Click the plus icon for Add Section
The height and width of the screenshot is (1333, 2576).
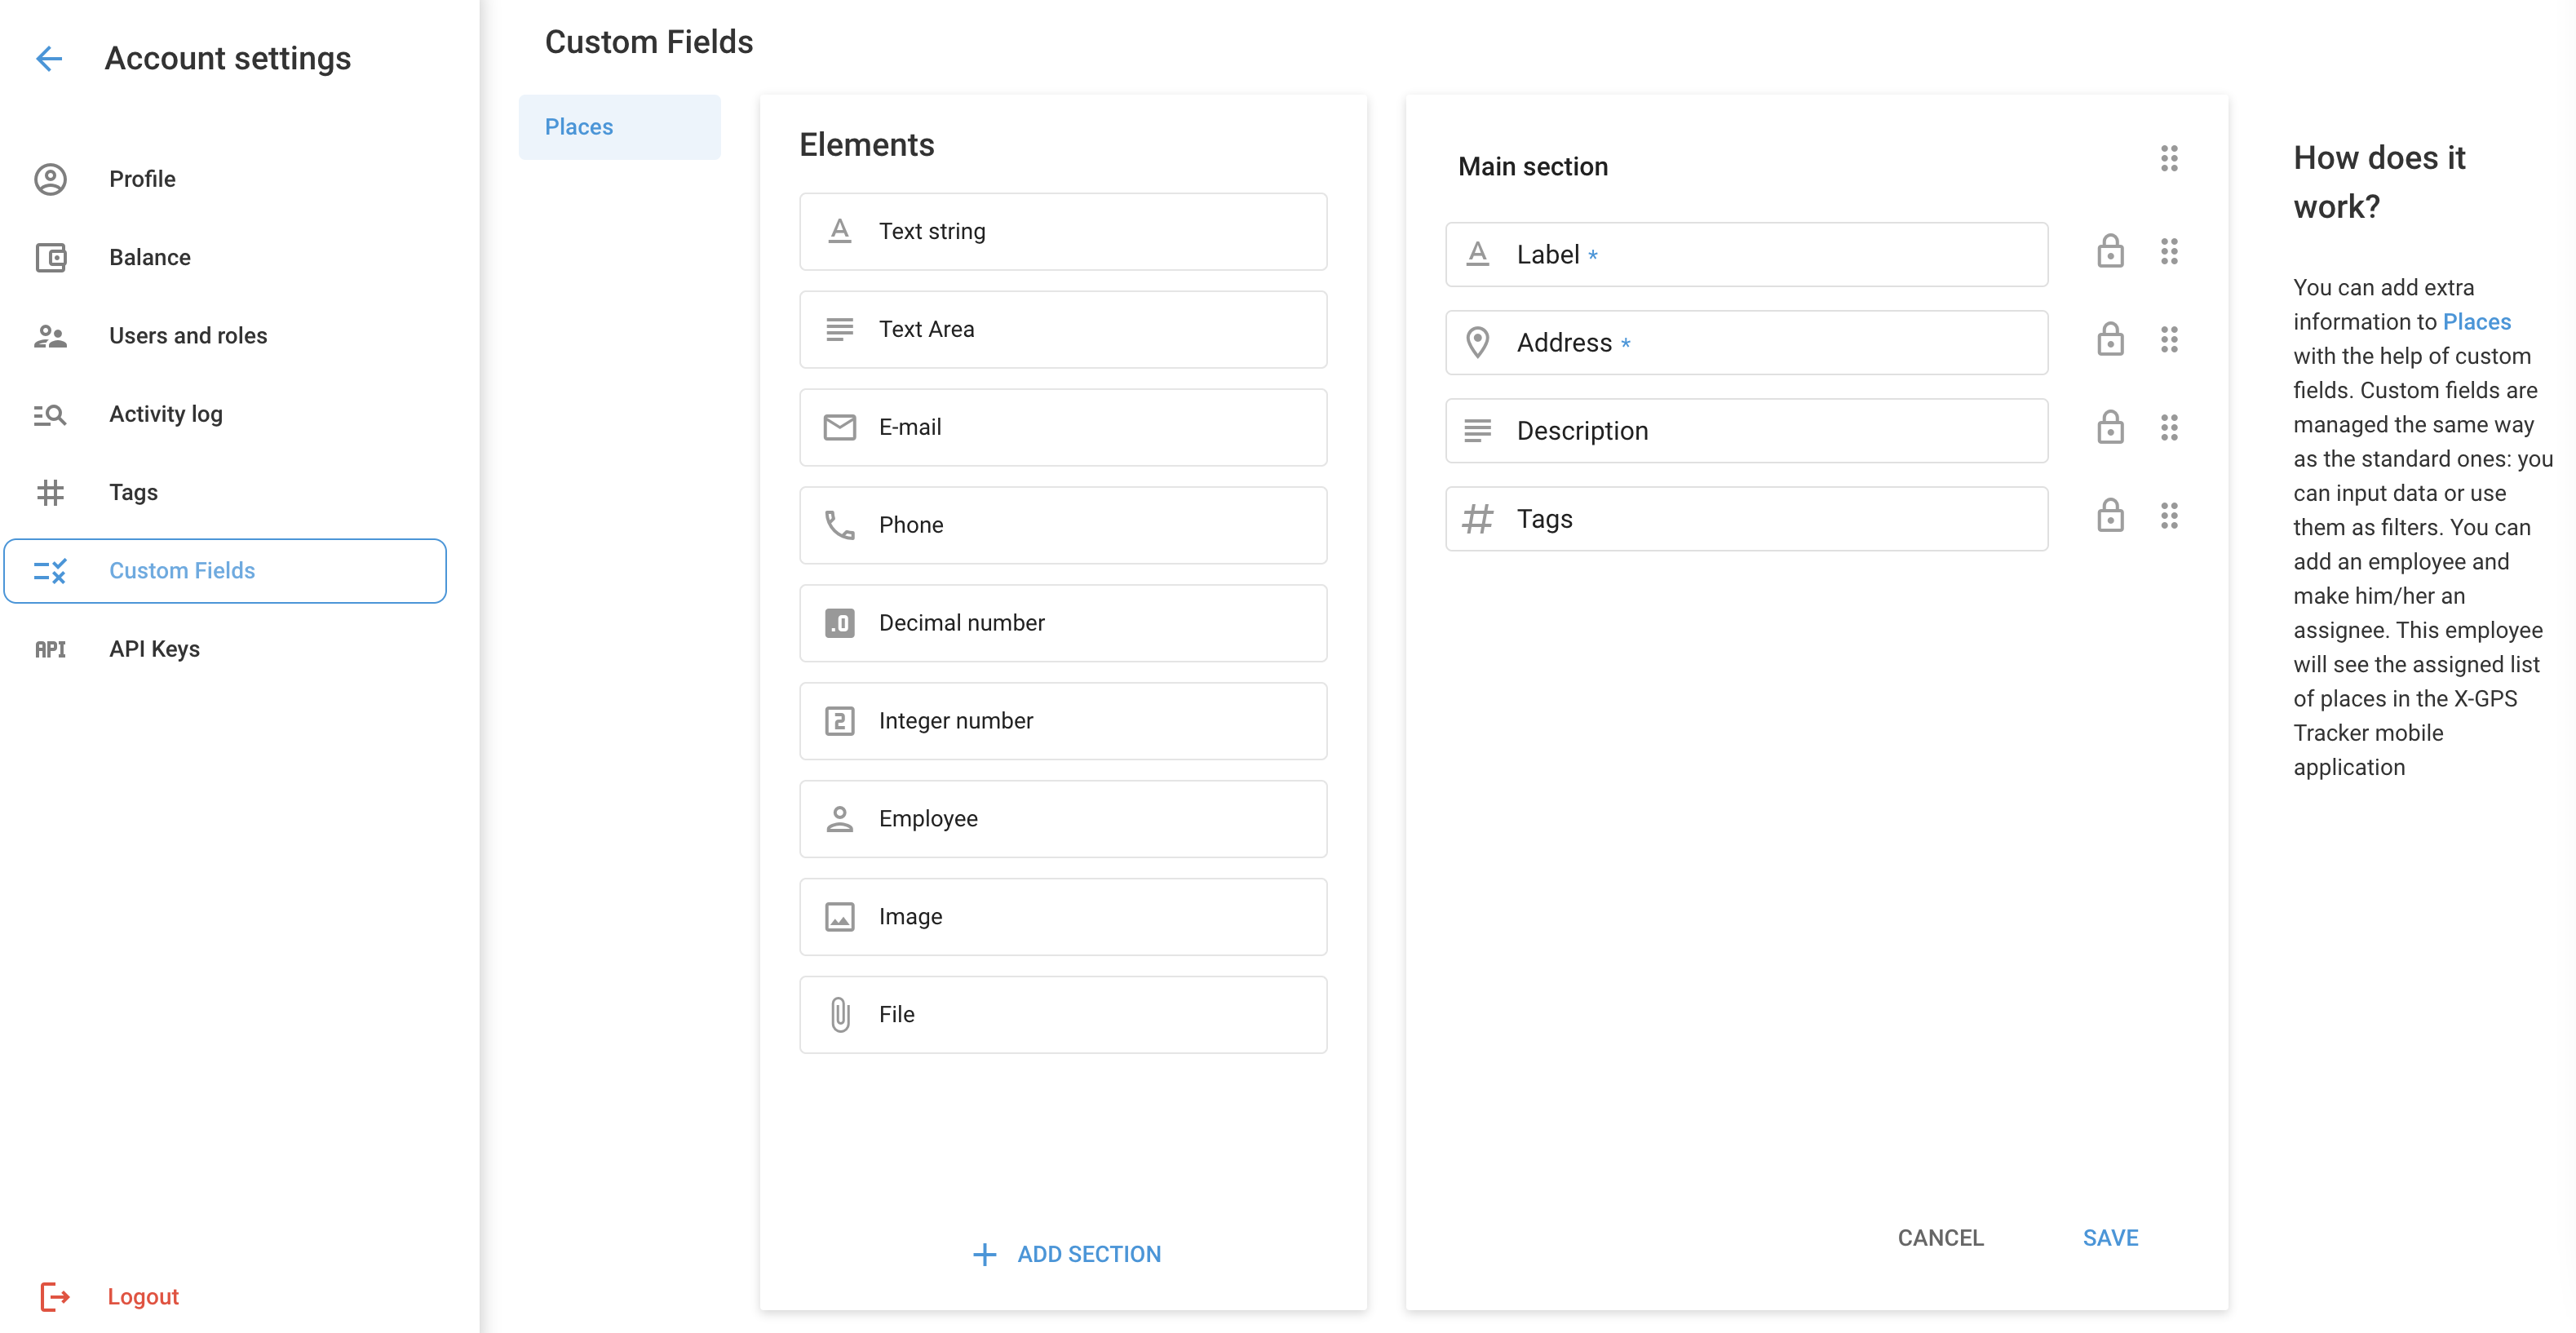984,1254
